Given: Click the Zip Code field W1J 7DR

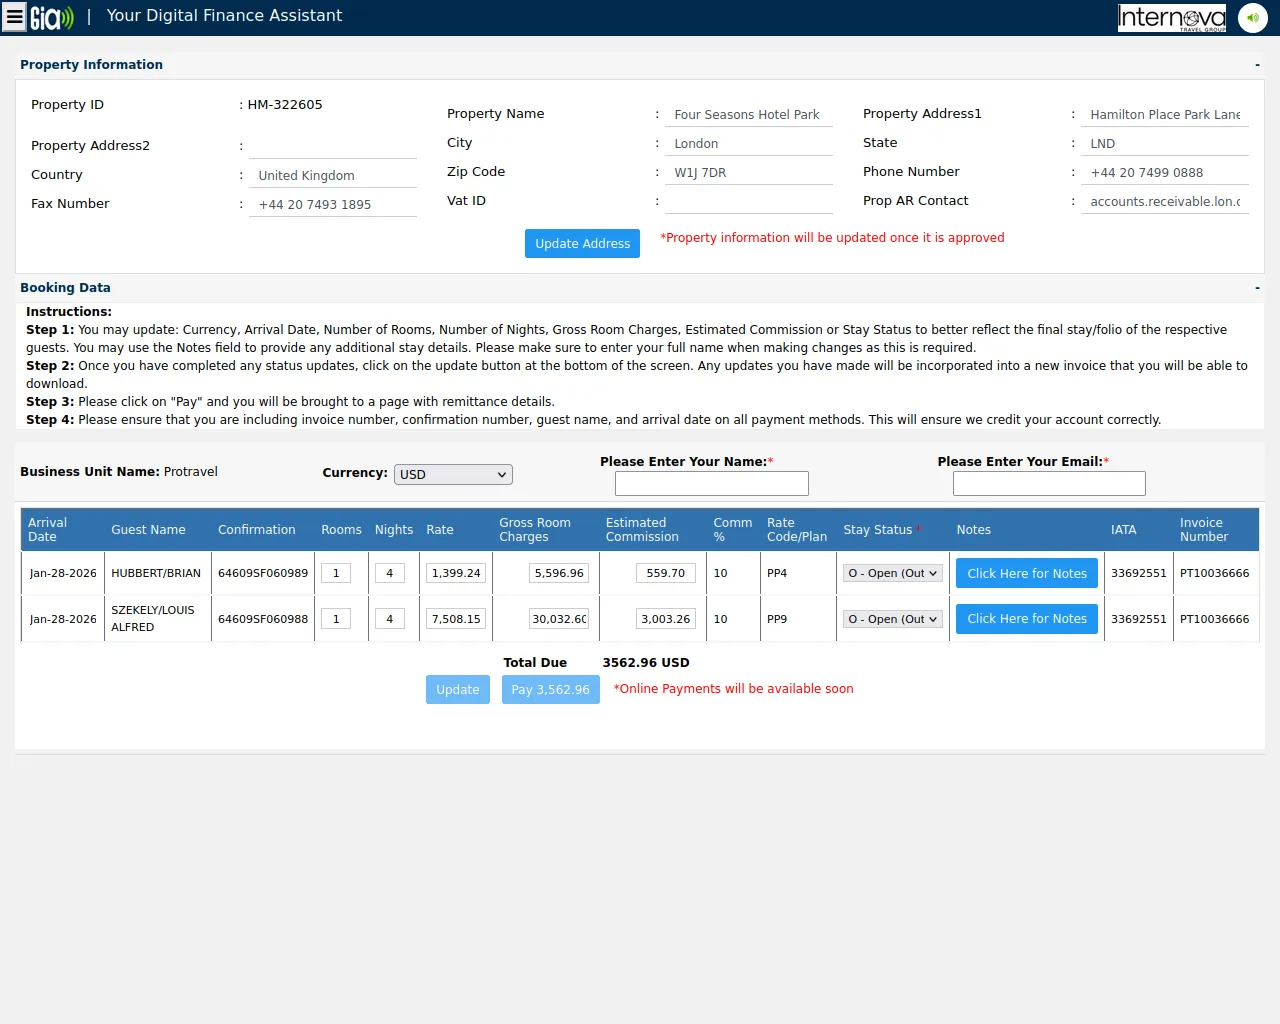Looking at the screenshot, I should [748, 173].
